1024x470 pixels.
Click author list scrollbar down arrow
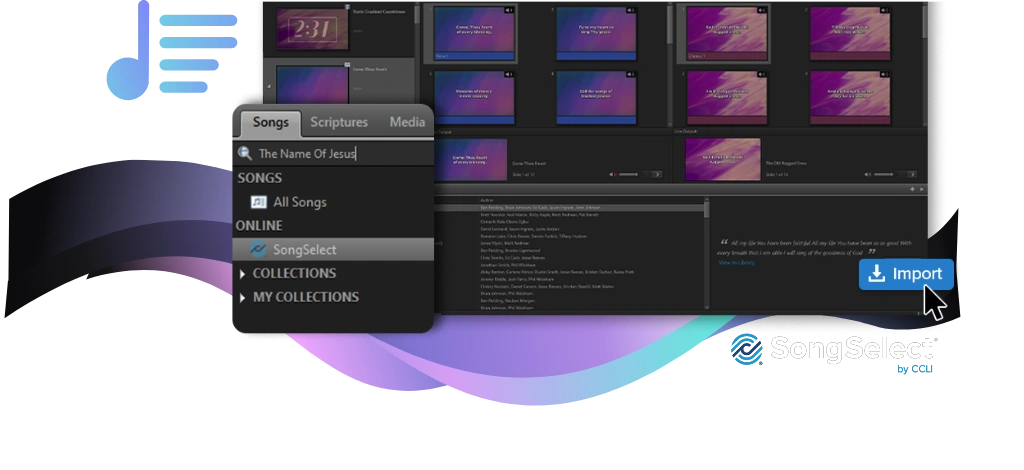706,306
